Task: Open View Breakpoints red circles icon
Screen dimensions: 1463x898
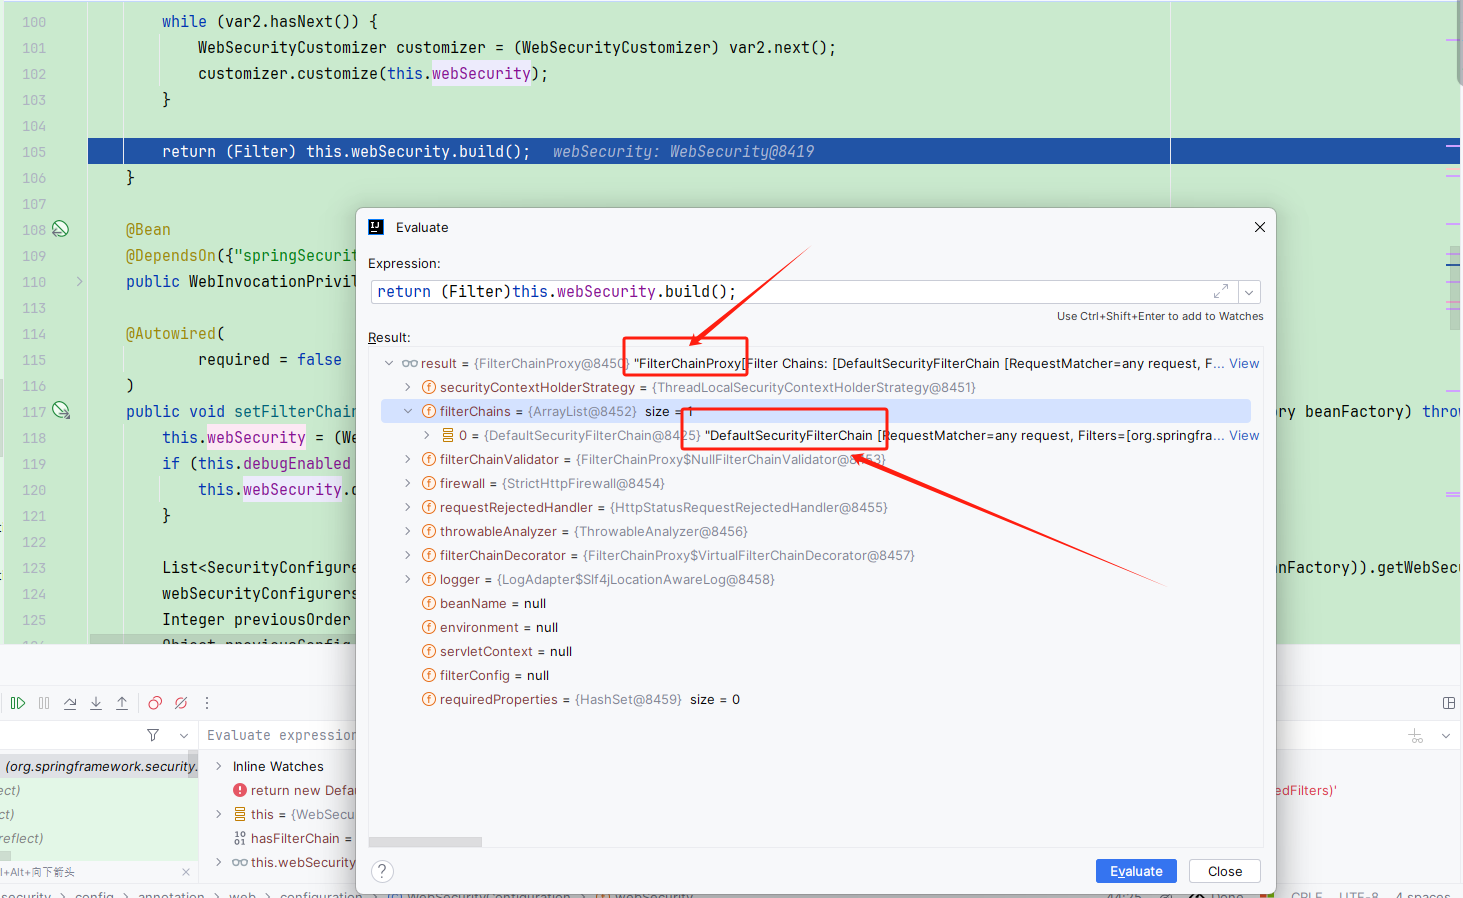Action: point(155,703)
